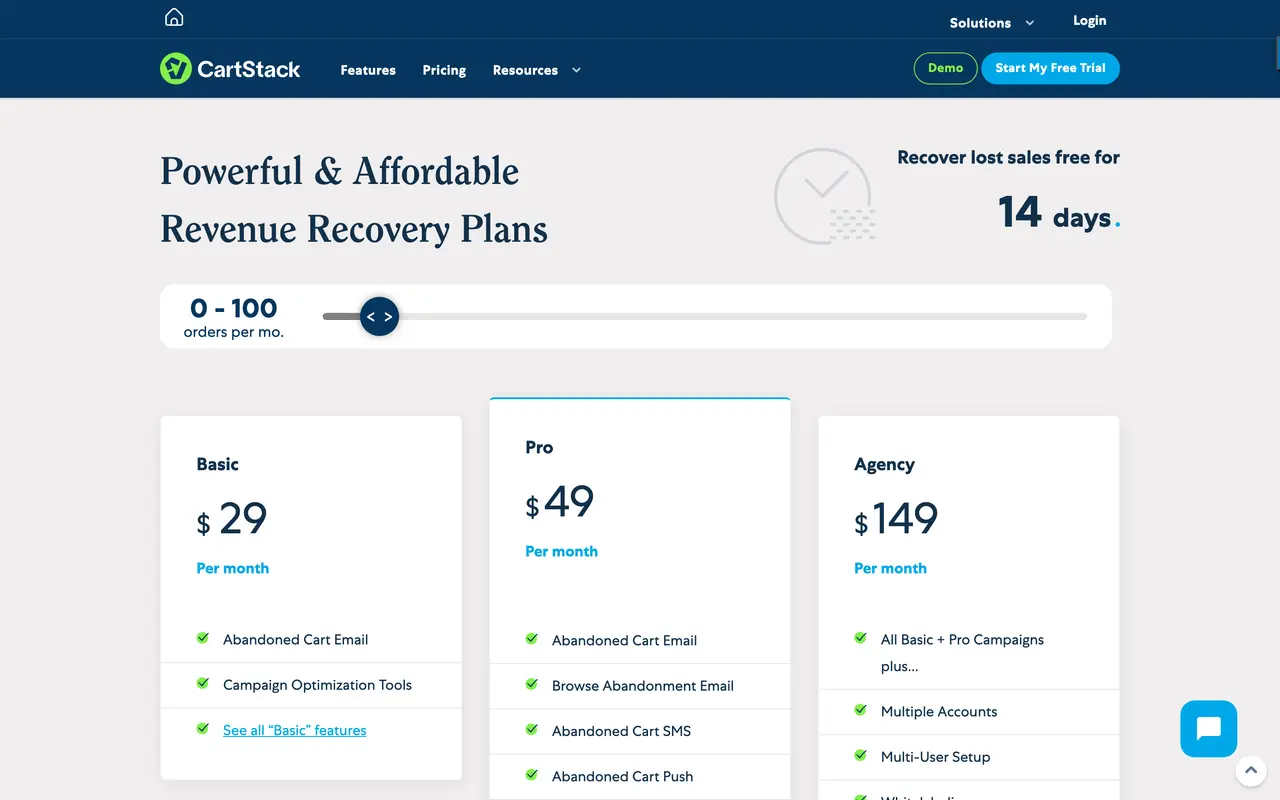The width and height of the screenshot is (1280, 800).
Task: Click green checkmark beside Multiple Accounts
Action: click(x=861, y=711)
